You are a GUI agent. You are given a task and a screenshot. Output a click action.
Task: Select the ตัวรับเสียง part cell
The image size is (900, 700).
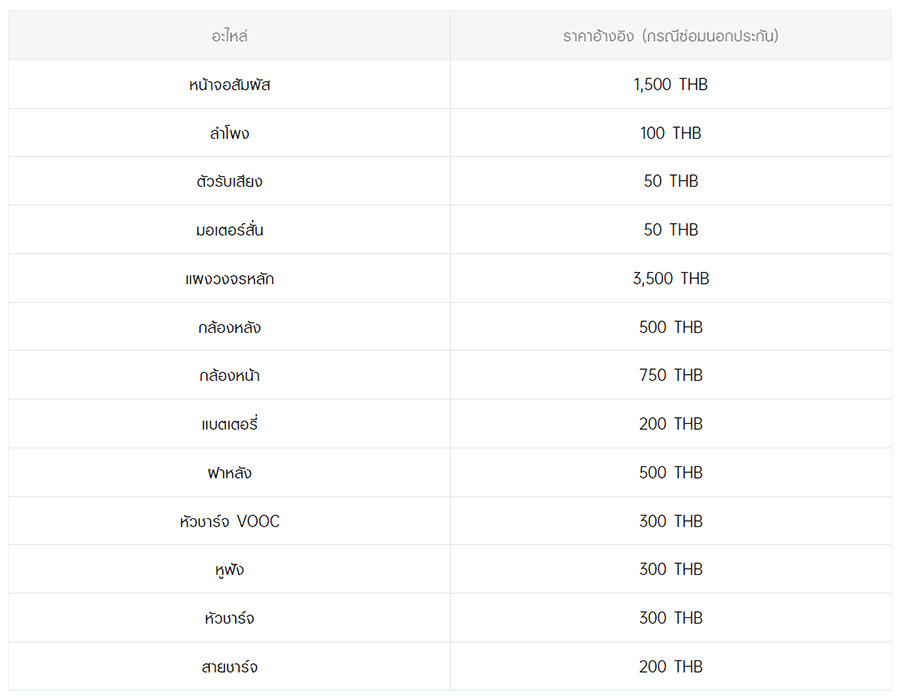click(x=229, y=182)
